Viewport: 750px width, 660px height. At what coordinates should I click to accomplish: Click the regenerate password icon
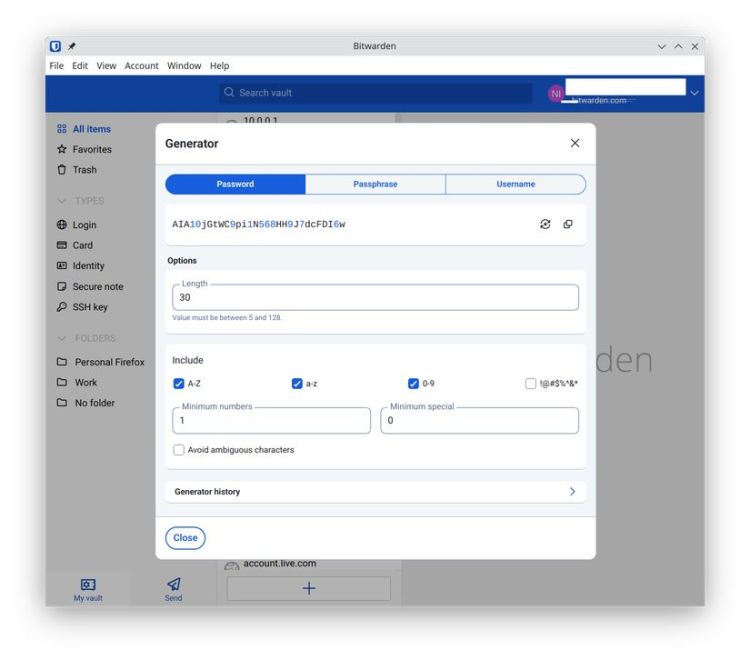545,224
